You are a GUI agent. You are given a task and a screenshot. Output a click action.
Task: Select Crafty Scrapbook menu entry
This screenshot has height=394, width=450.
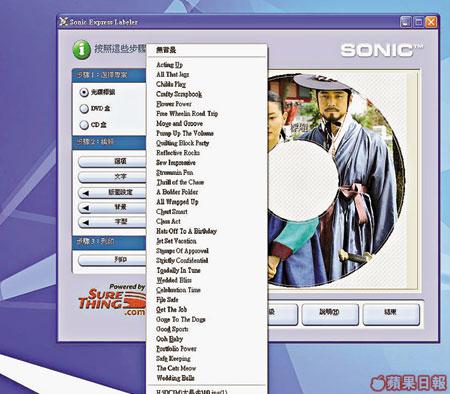207,94
